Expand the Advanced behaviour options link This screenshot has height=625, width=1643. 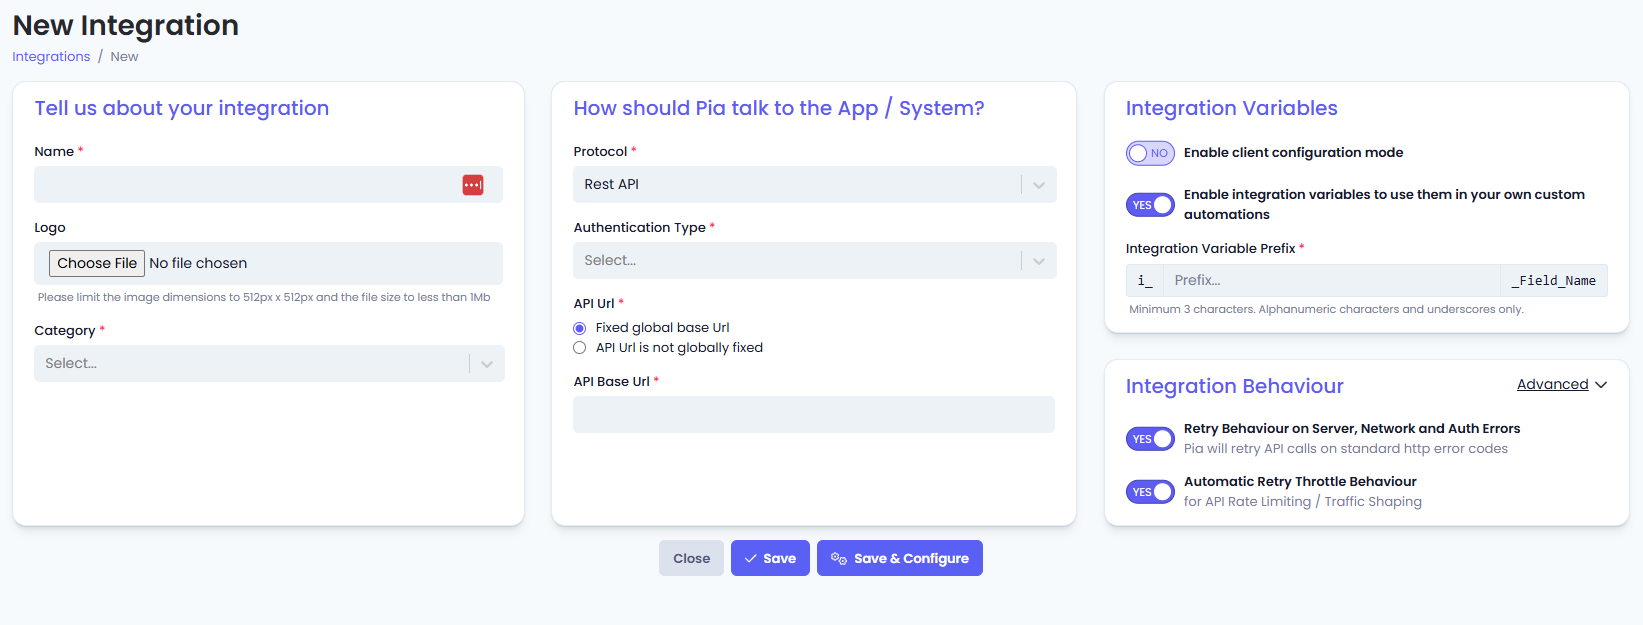pyautogui.click(x=1552, y=385)
